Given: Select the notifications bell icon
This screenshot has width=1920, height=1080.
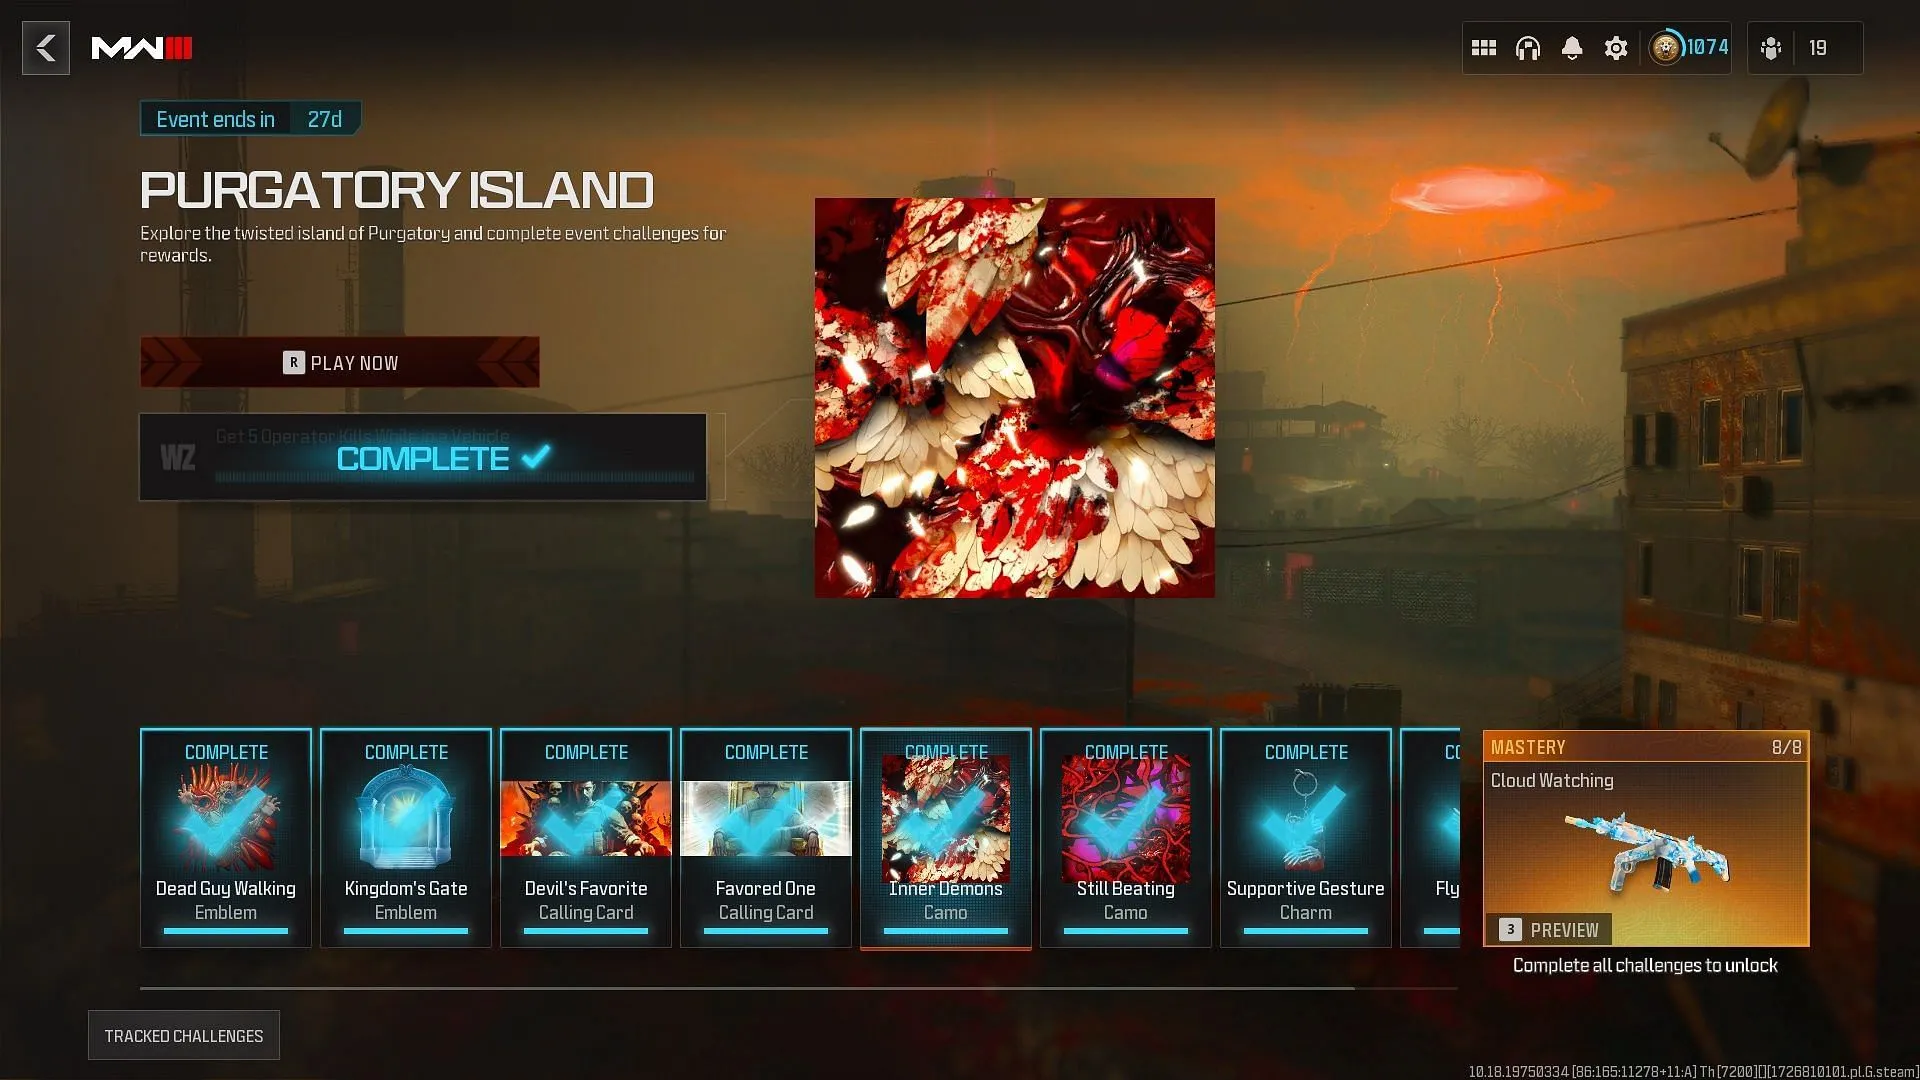Looking at the screenshot, I should 1572,47.
